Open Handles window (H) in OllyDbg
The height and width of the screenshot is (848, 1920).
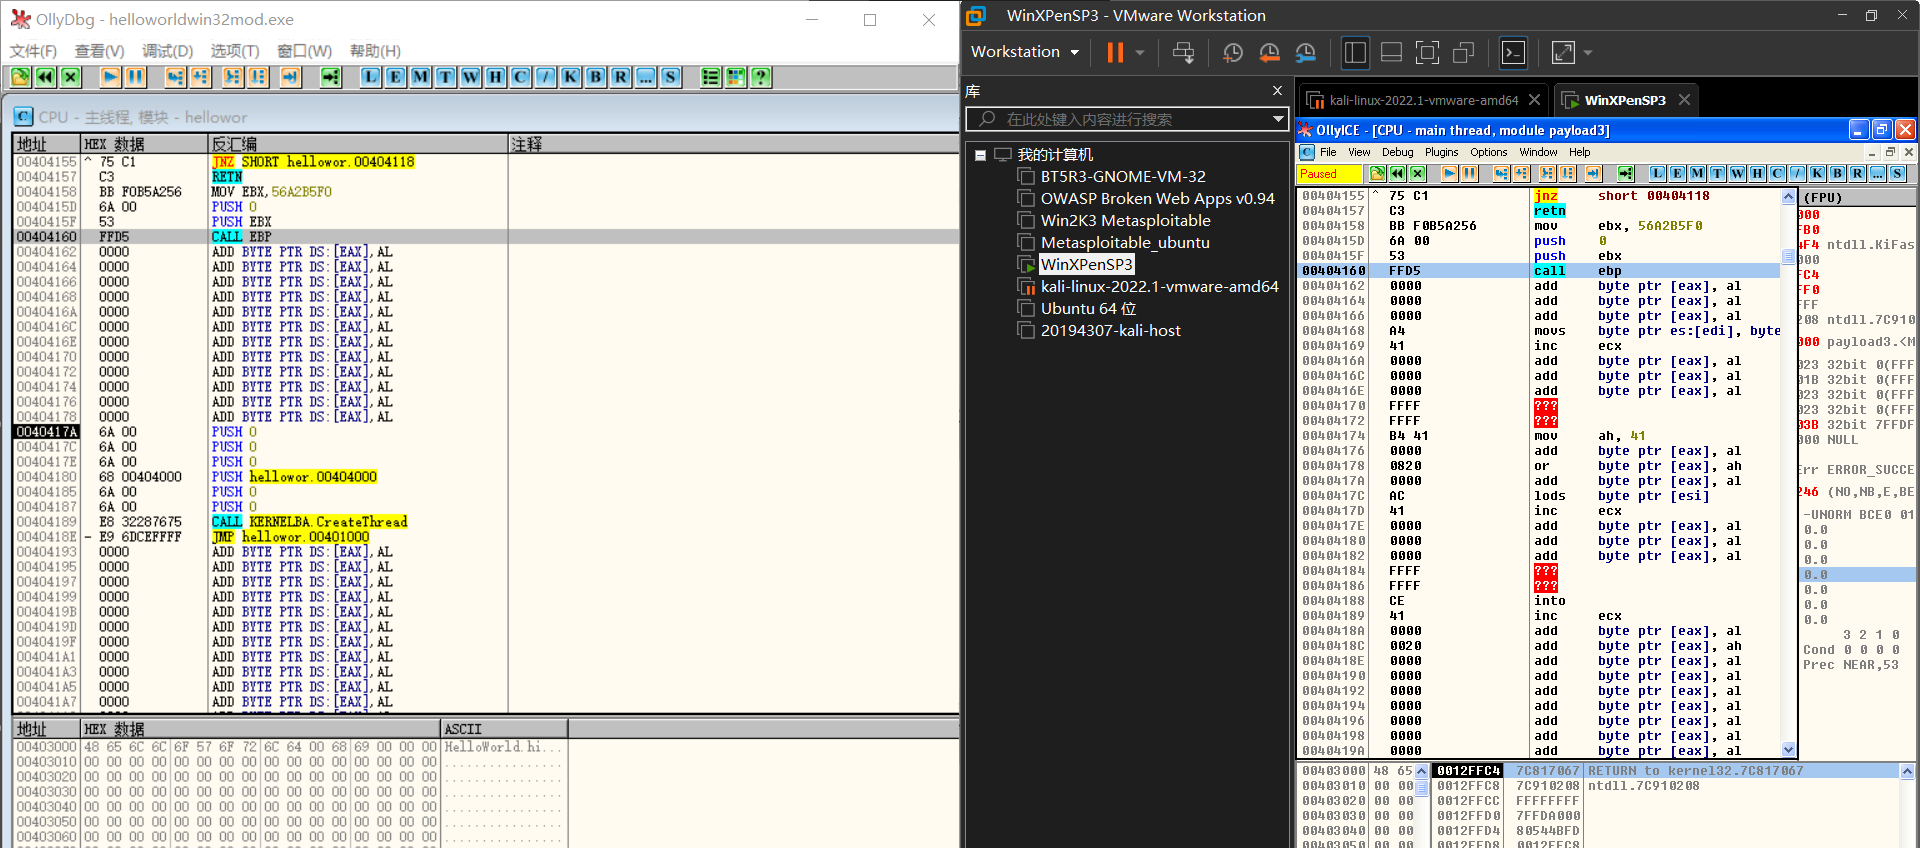click(496, 77)
